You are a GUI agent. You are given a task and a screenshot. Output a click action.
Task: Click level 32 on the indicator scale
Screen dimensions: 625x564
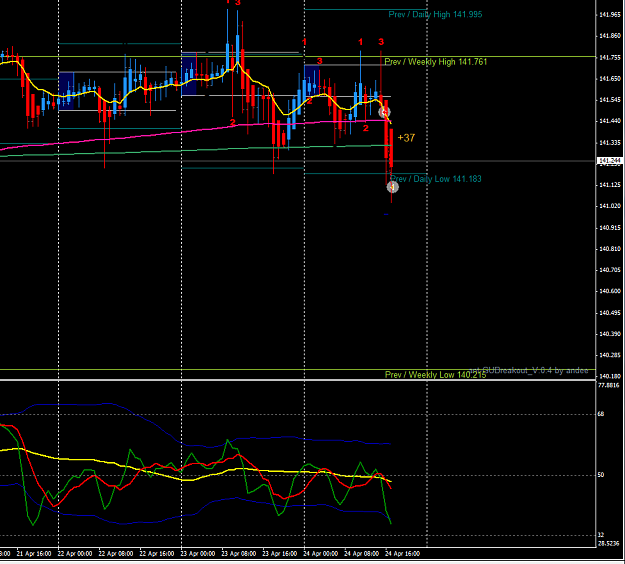[x=601, y=535]
